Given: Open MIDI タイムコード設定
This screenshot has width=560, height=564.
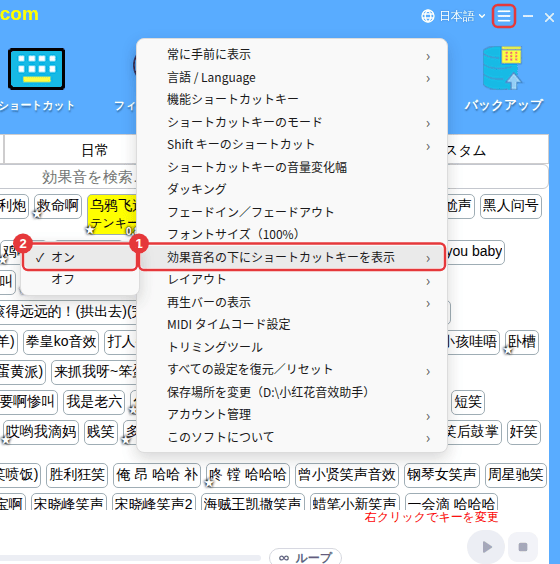Looking at the screenshot, I should (292, 324).
